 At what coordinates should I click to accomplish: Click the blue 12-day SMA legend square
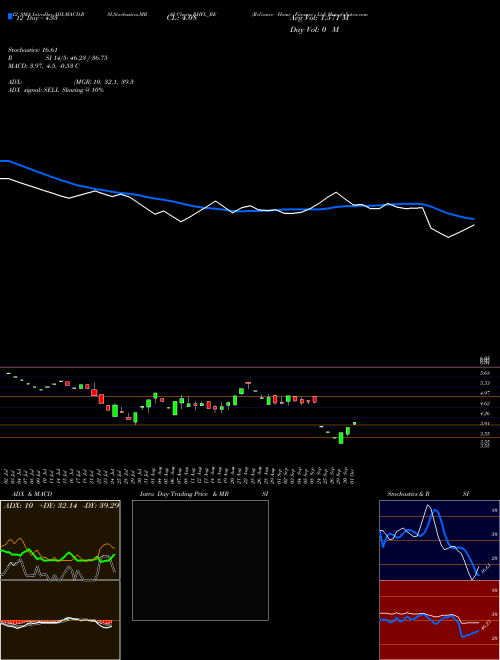coord(10,16)
